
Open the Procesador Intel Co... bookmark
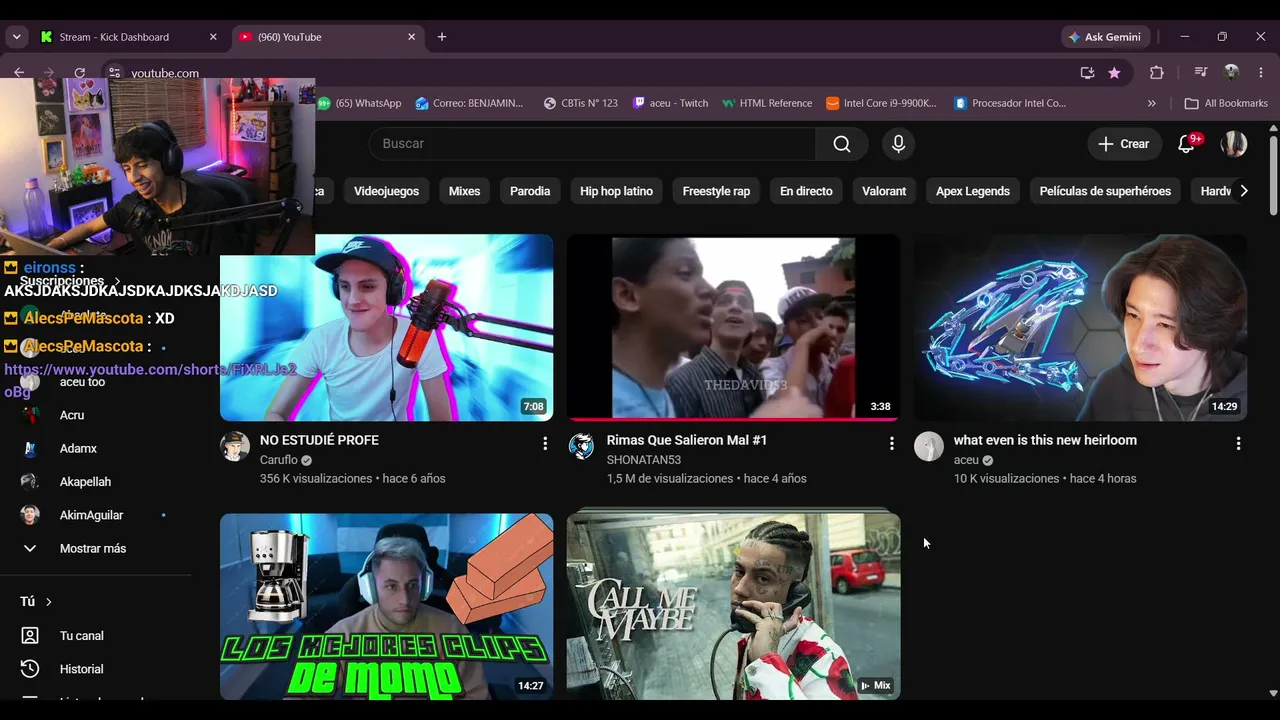[x=1010, y=103]
